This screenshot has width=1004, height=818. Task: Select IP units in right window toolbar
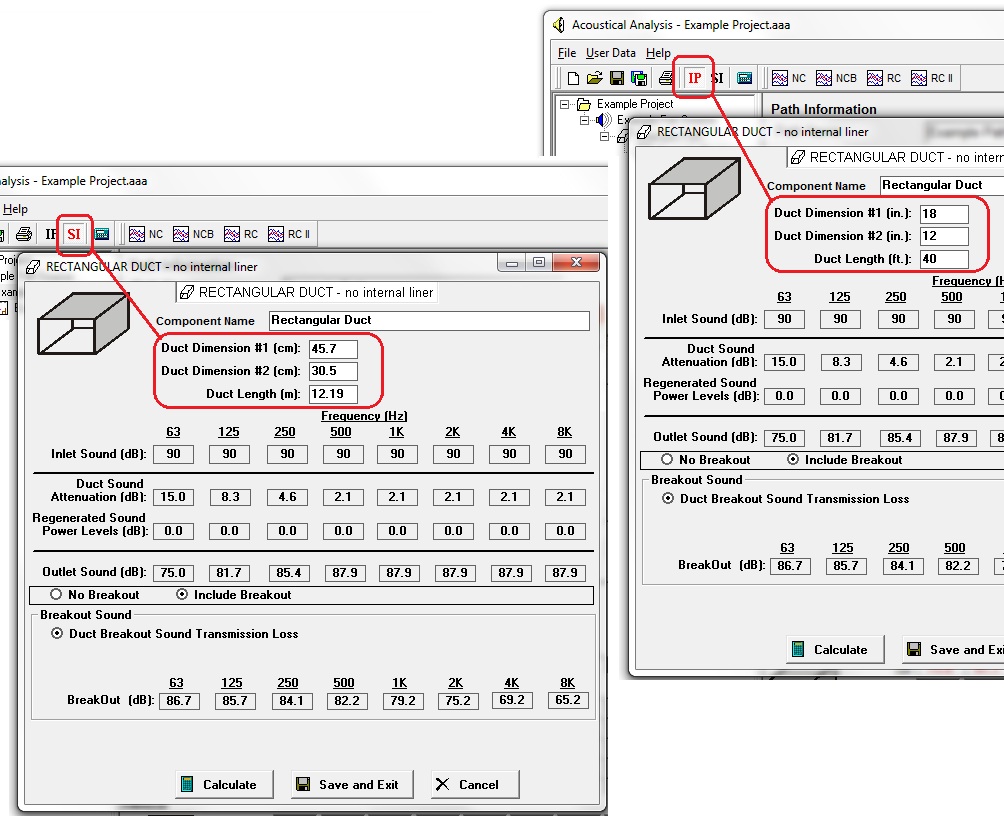click(694, 78)
